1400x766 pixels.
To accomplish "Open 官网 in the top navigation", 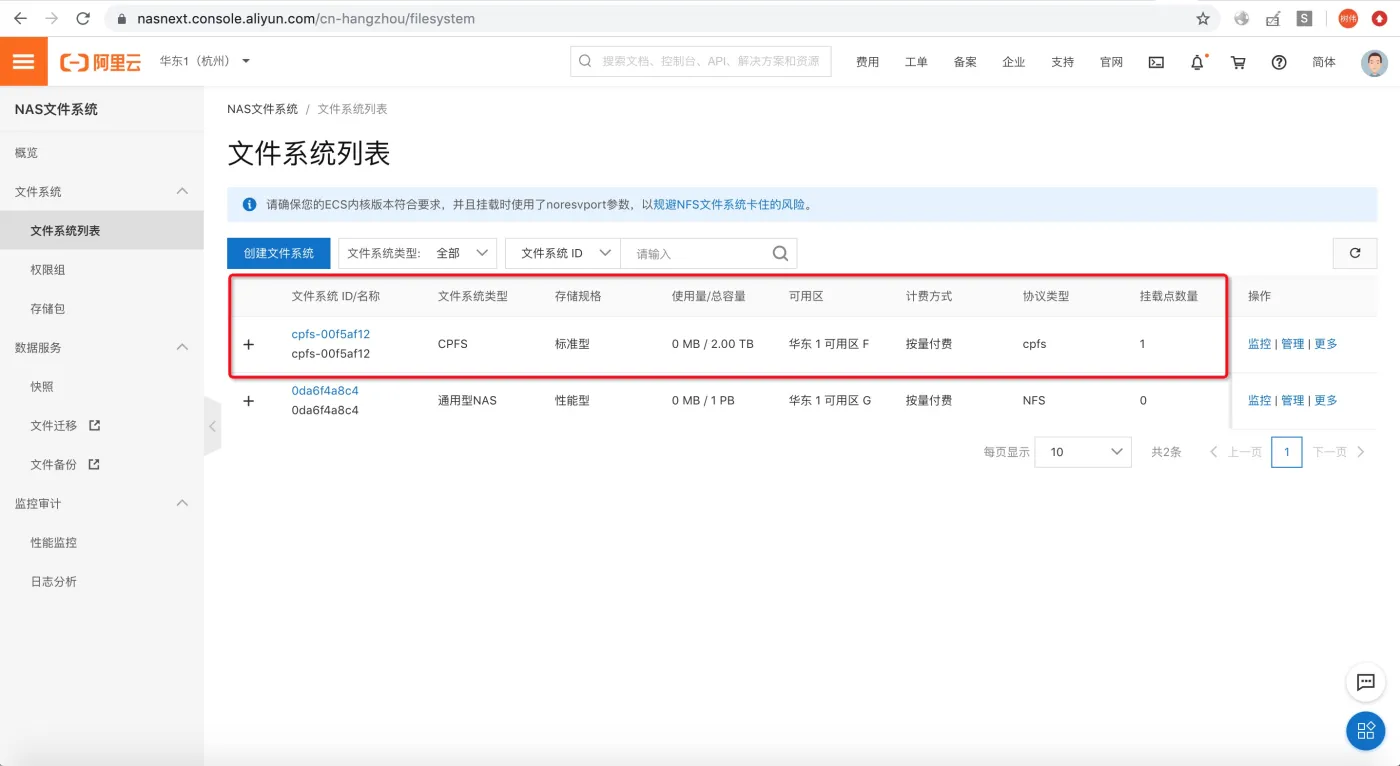I will [1111, 62].
